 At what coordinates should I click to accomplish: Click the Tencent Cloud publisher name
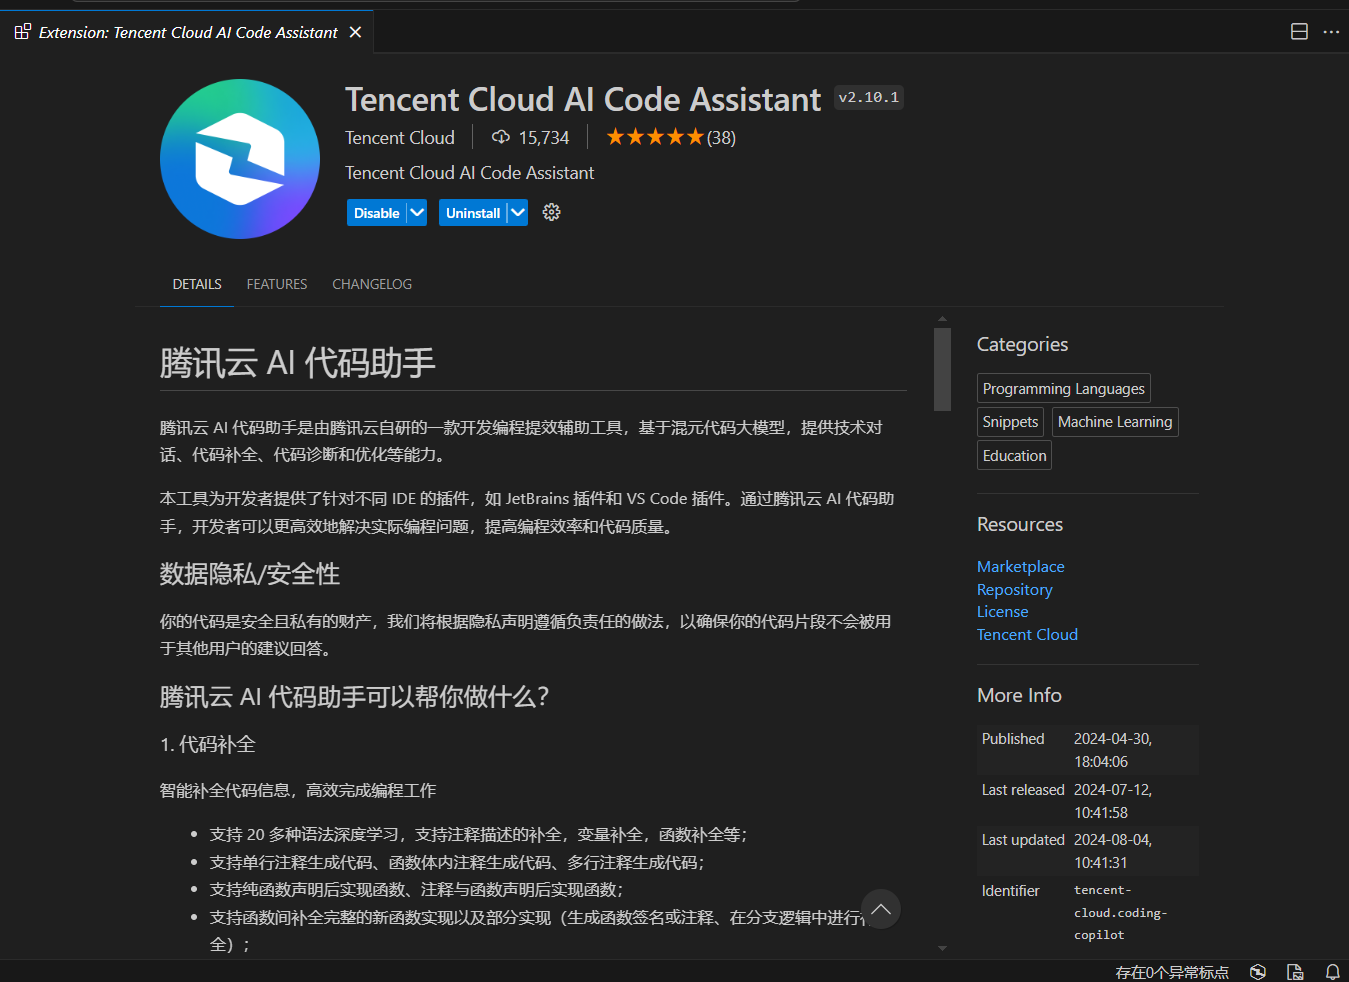(400, 138)
